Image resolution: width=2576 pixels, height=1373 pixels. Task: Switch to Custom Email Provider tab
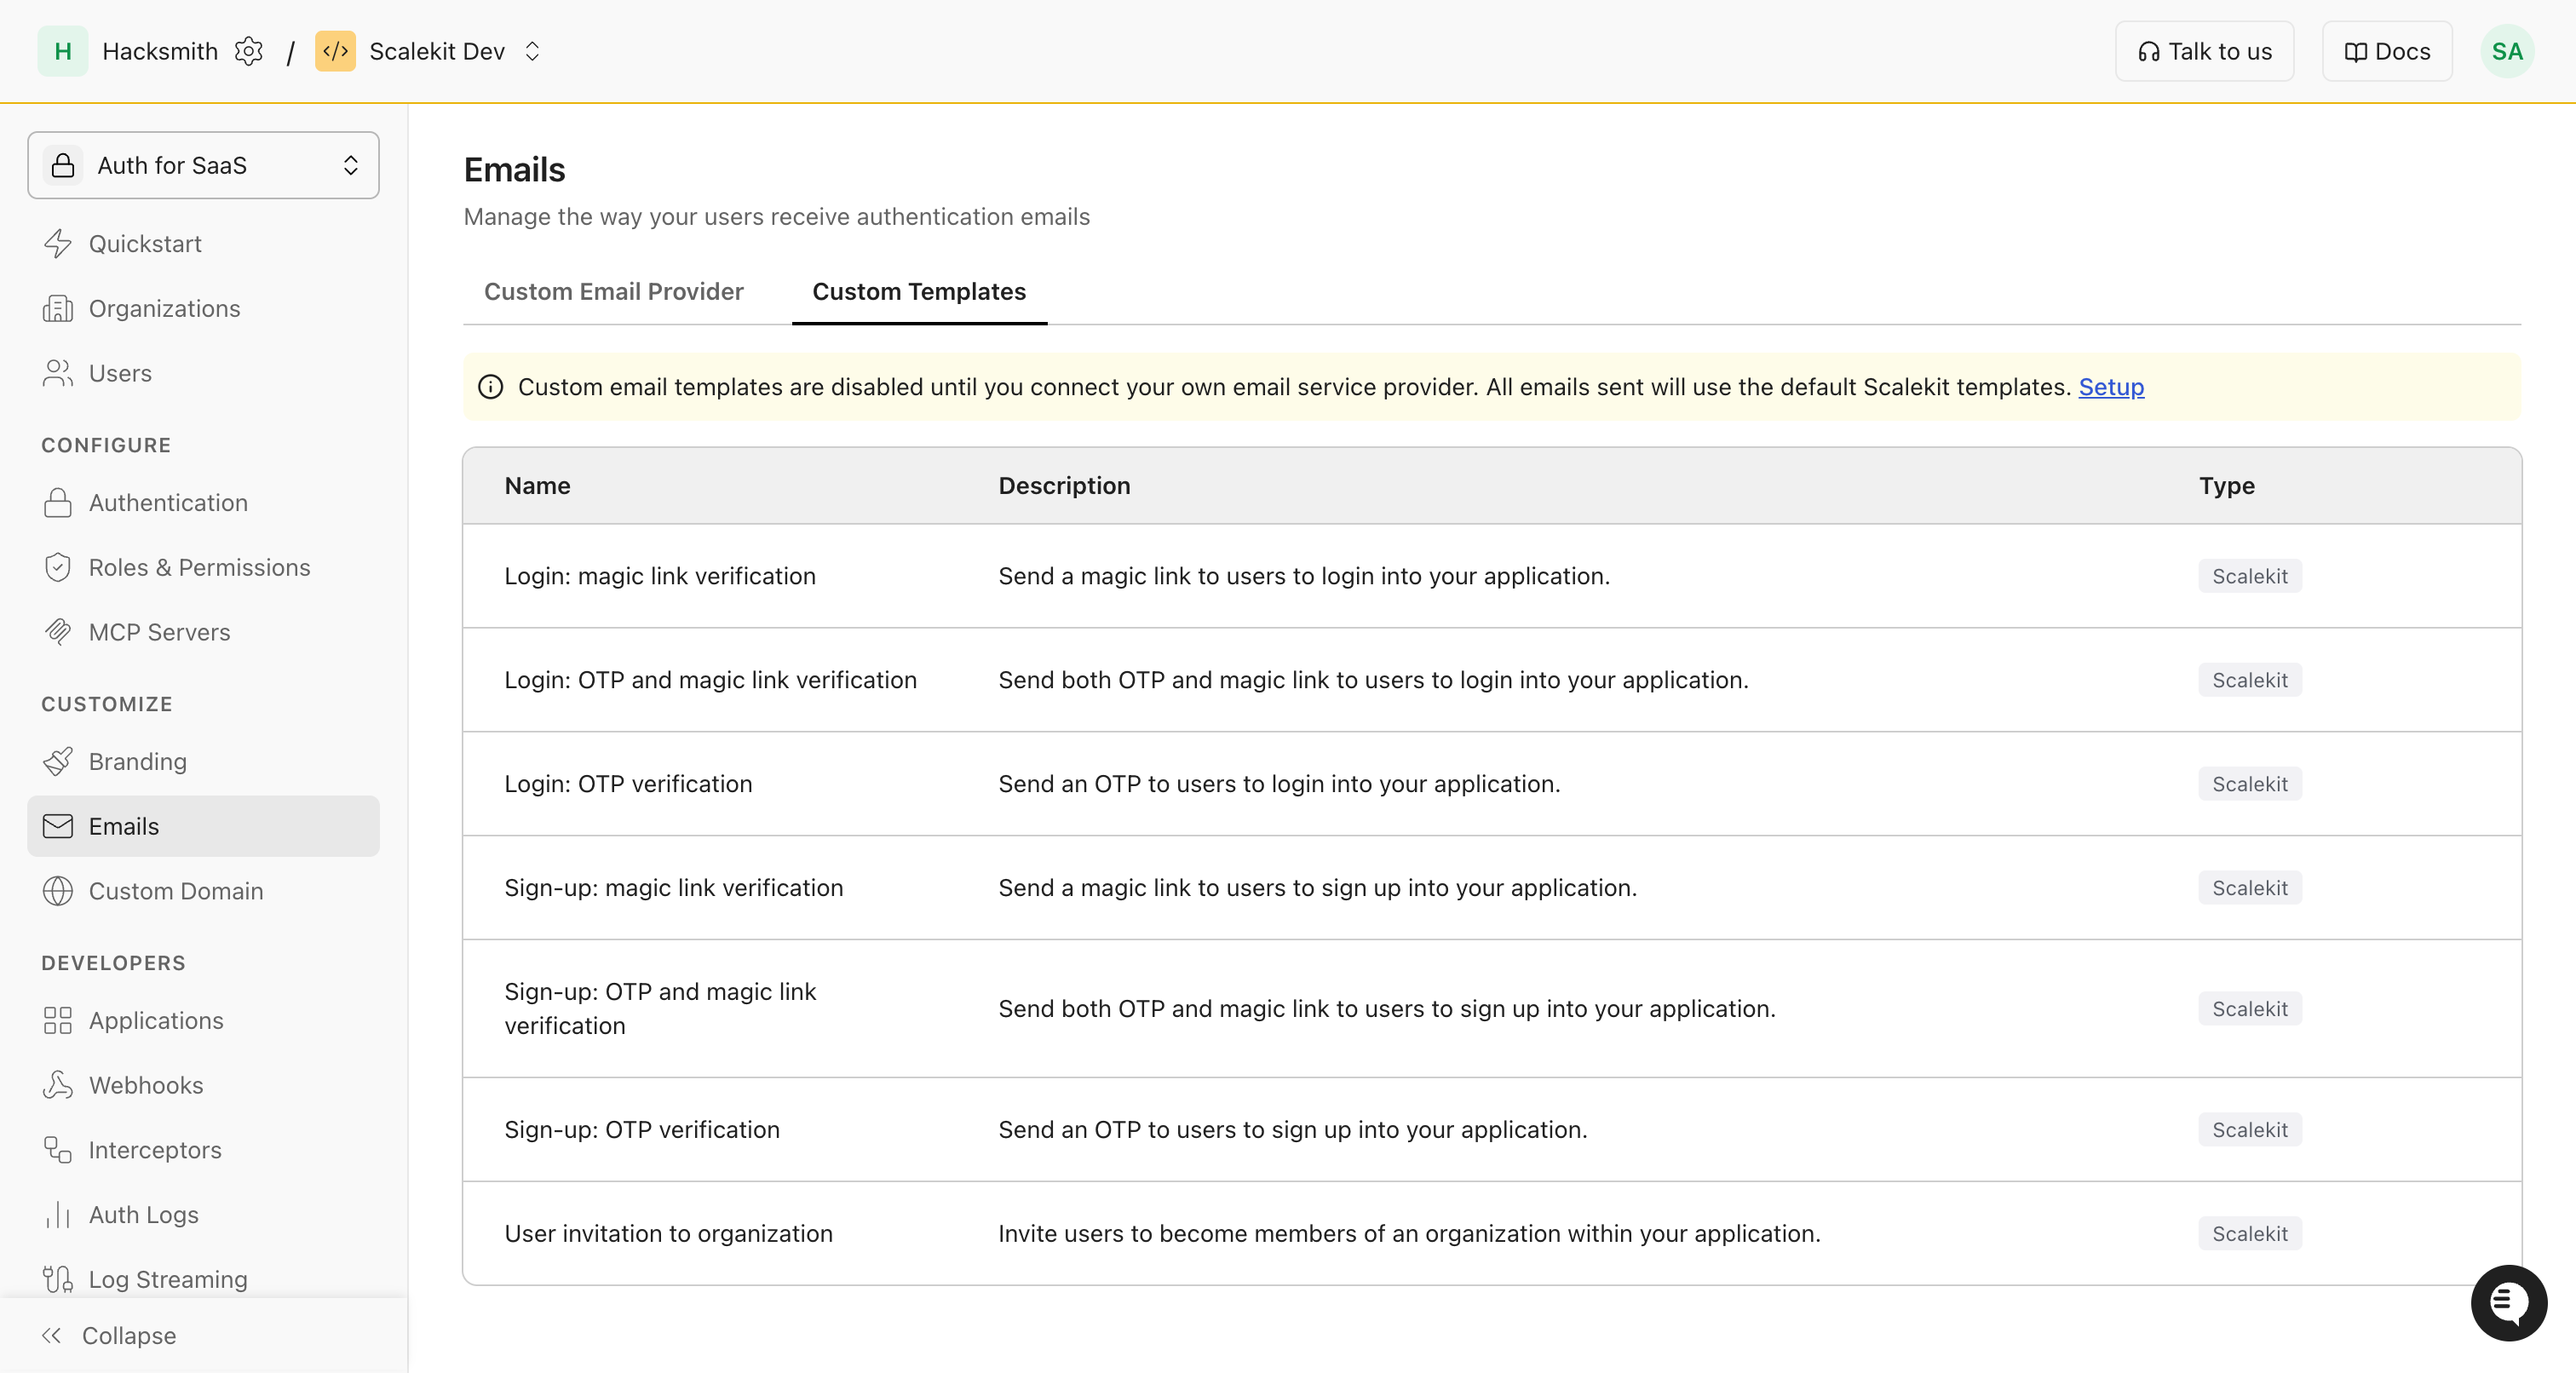[613, 291]
